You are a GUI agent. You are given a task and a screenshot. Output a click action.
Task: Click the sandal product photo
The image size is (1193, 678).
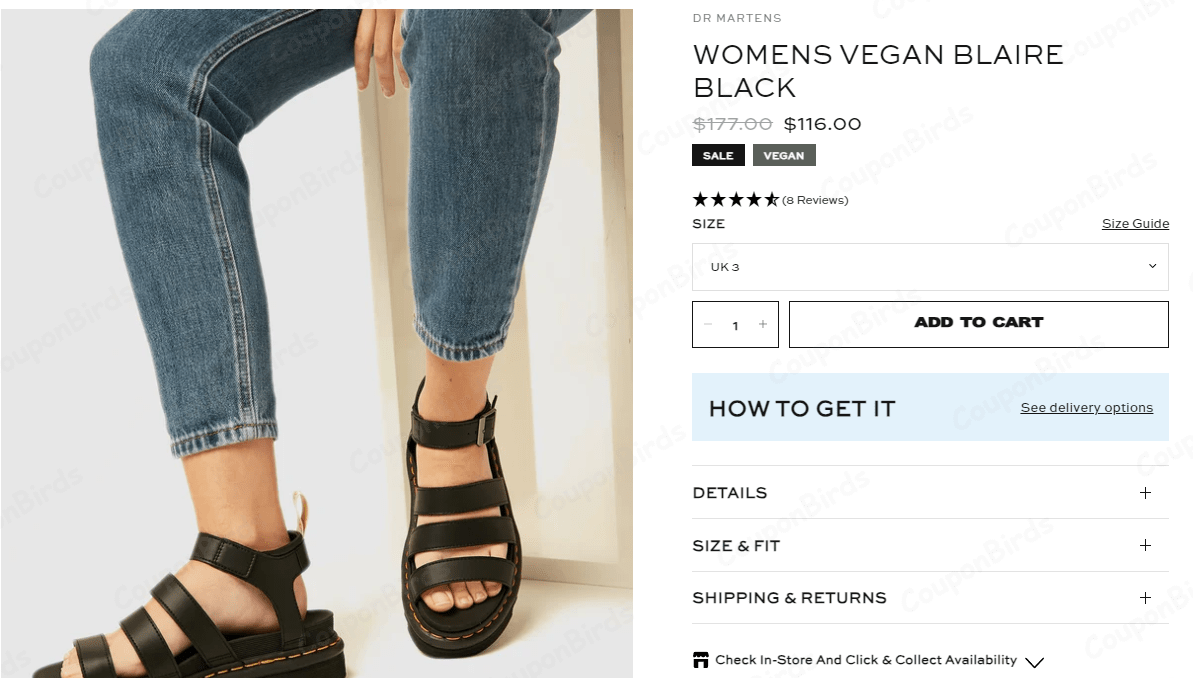(316, 340)
